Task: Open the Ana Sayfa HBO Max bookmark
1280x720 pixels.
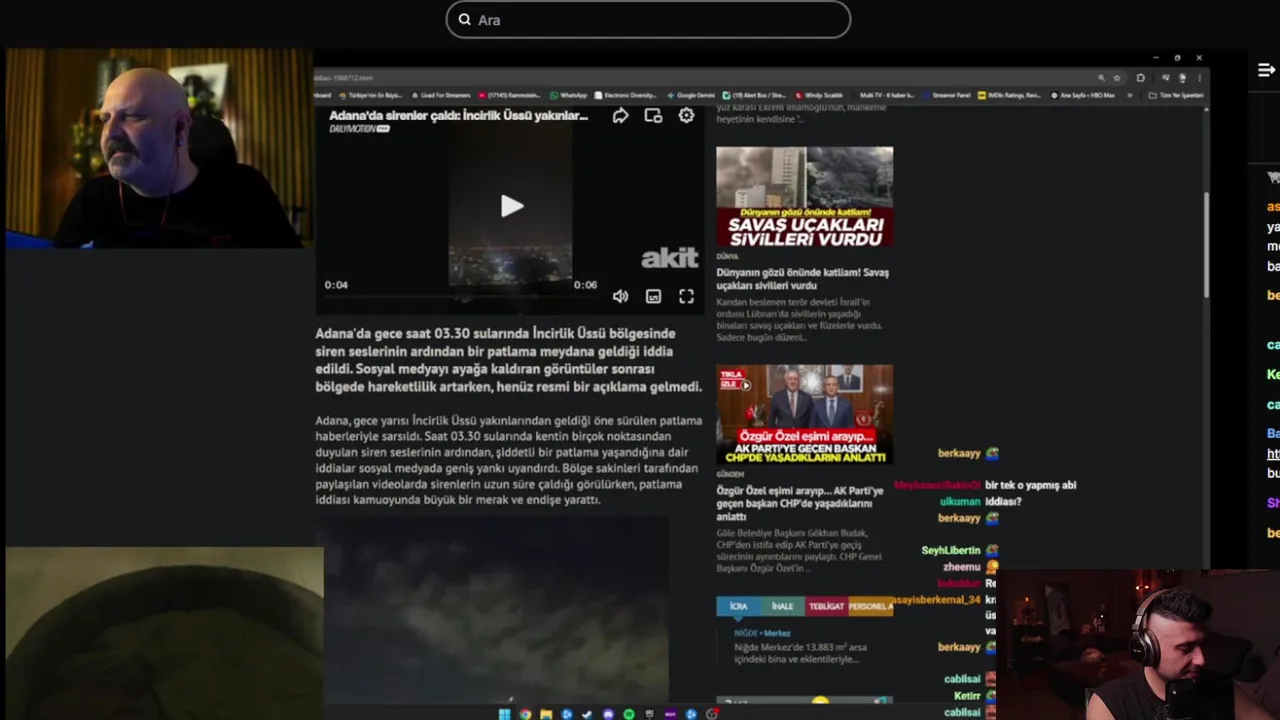Action: [1084, 95]
